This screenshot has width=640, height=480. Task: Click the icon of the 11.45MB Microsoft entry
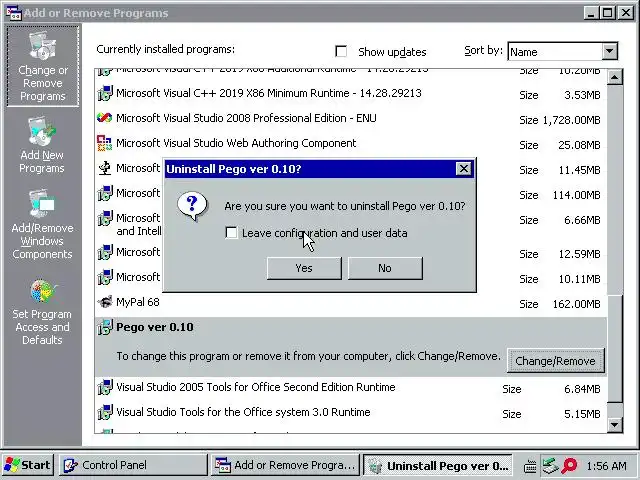click(105, 168)
